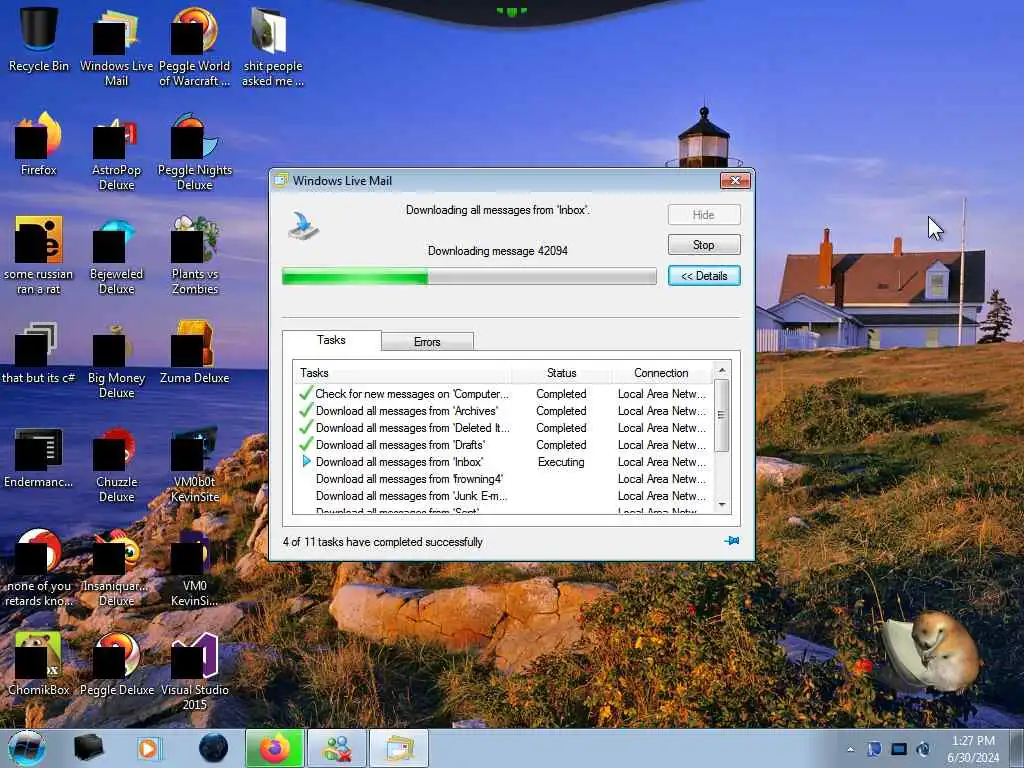Select Chuzzle Deluxe desktop icon
The height and width of the screenshot is (768, 1024).
(116, 465)
